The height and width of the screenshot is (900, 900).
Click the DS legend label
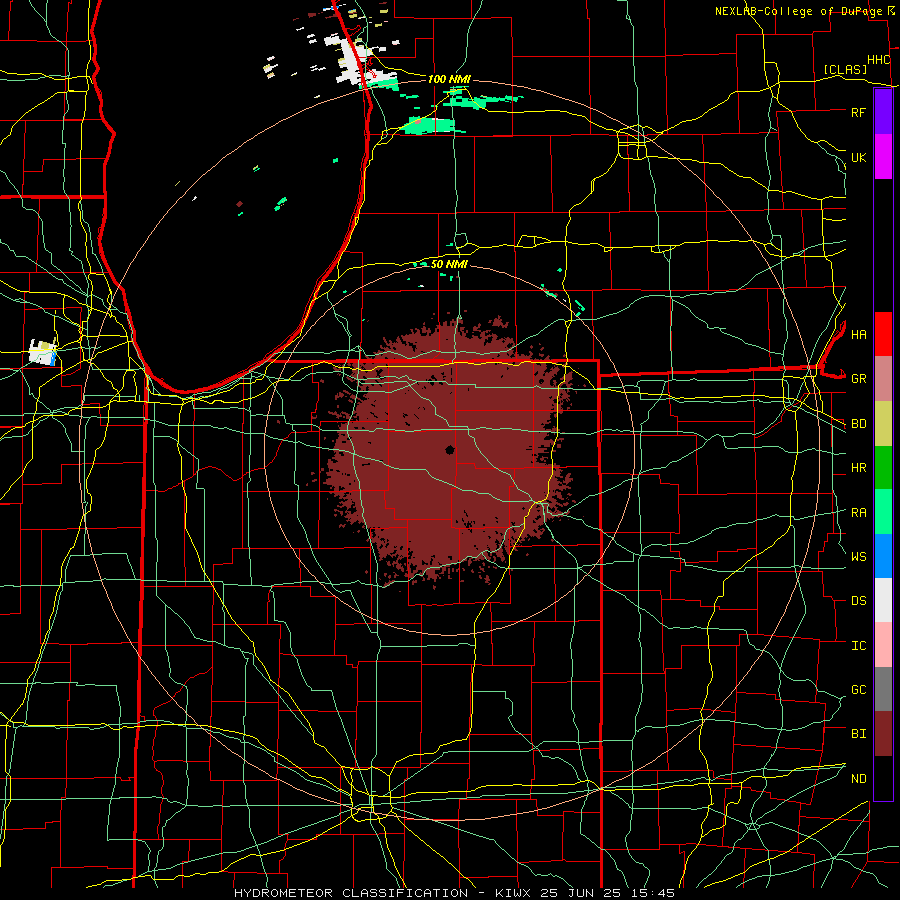pos(858,601)
